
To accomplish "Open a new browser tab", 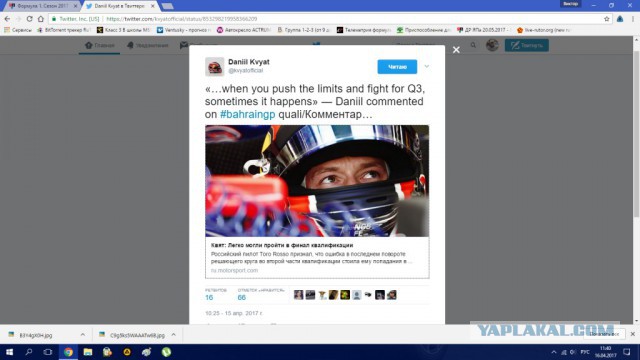I will coord(167,6).
